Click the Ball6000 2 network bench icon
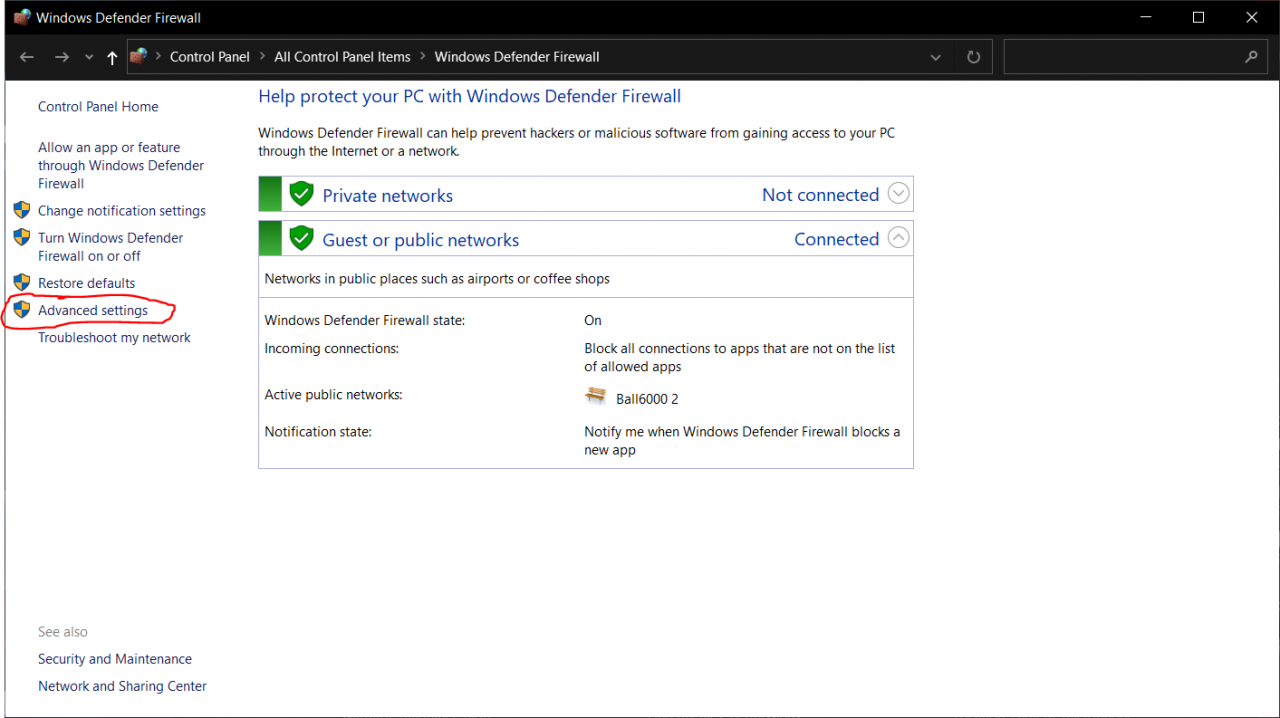Screen dimensions: 1280x718 pos(596,396)
